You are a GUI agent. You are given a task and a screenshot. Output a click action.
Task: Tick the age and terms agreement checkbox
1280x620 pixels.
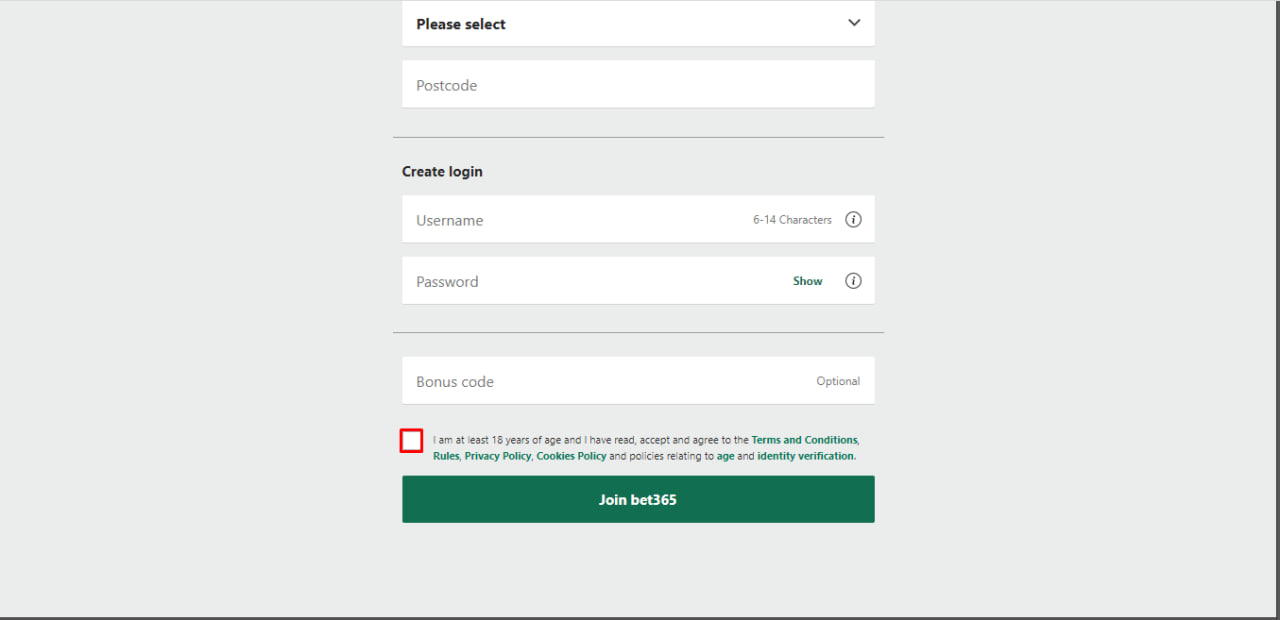point(411,440)
